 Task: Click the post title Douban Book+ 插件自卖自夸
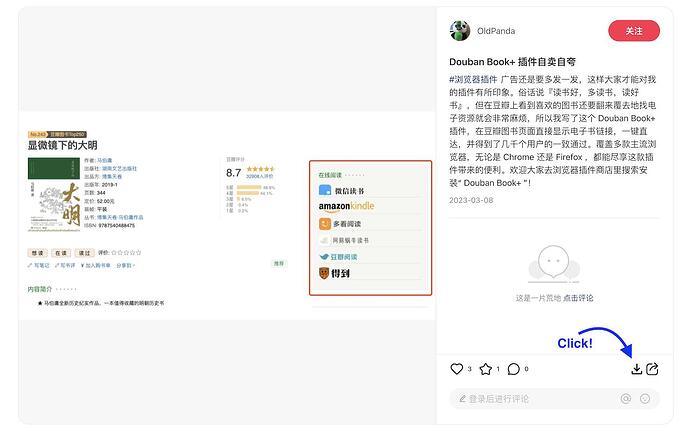(x=512, y=62)
